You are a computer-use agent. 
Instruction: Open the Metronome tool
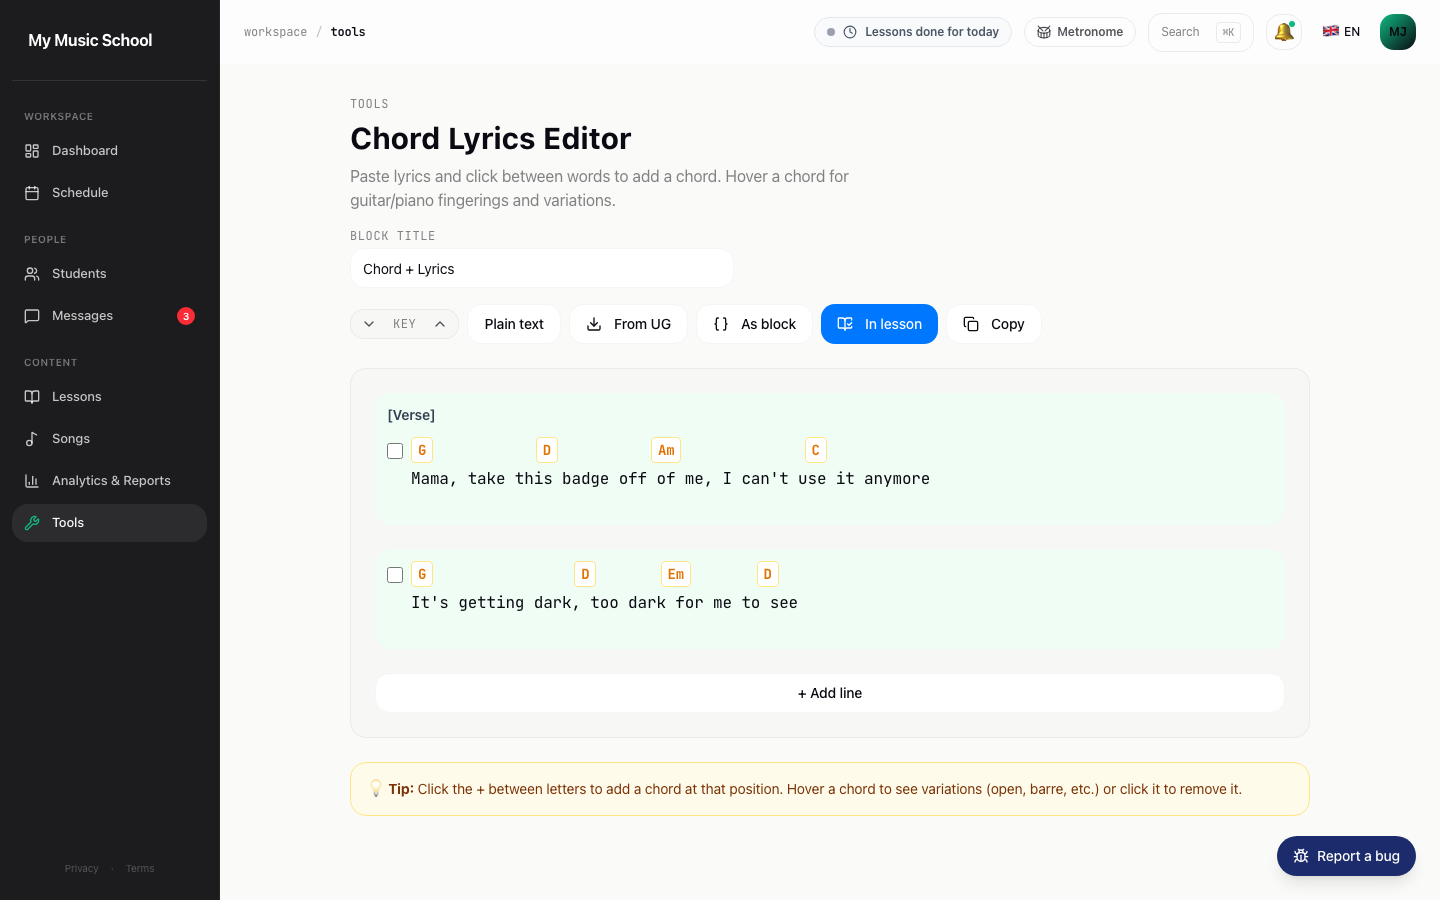(x=1080, y=32)
